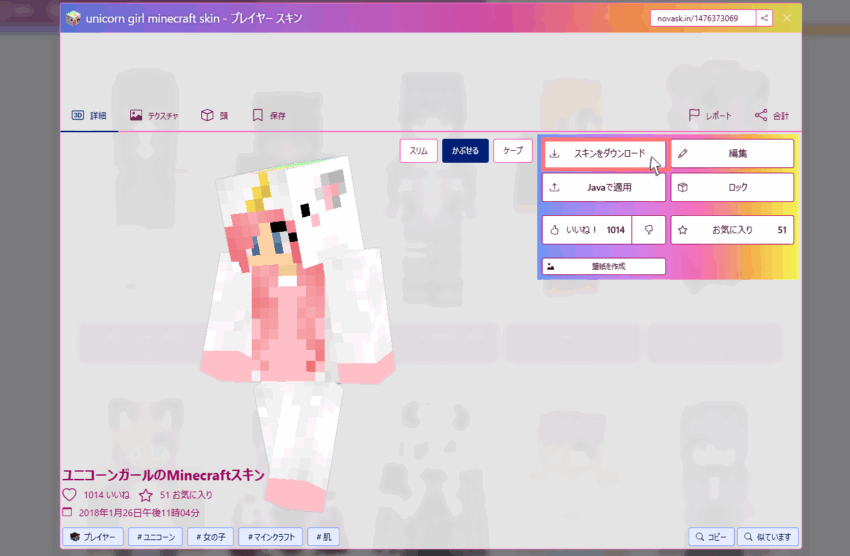Toggle the かぶせる overlay option
The image size is (850, 556).
(x=465, y=151)
